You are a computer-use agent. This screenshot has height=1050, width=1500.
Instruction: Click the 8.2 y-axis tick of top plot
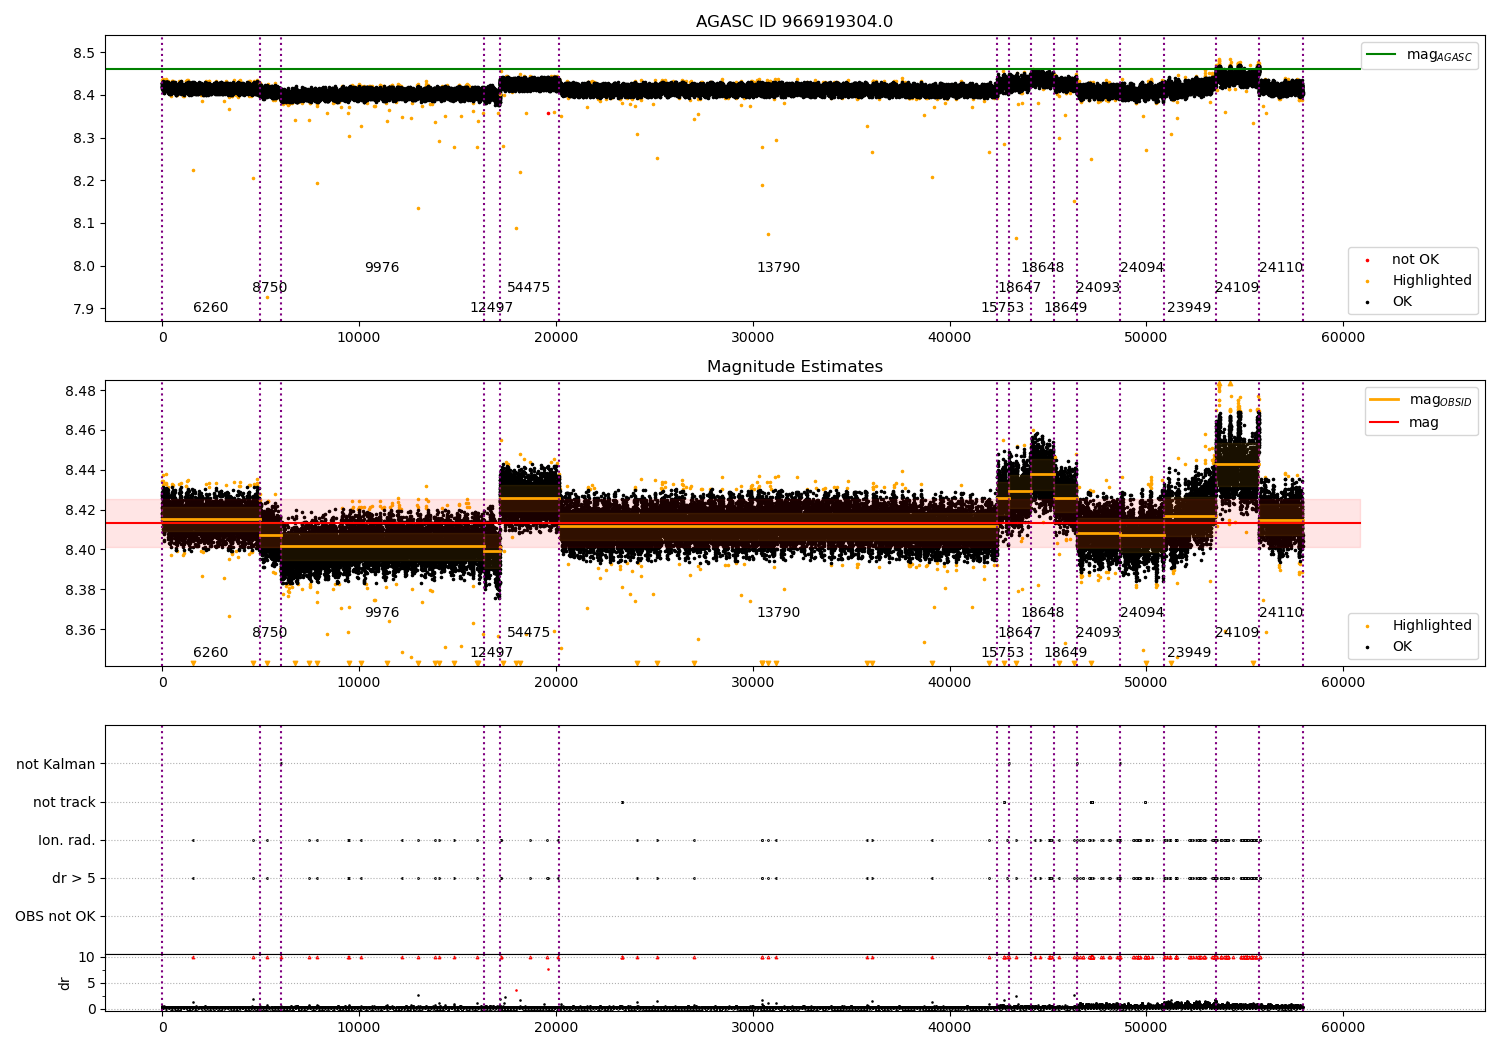point(84,181)
